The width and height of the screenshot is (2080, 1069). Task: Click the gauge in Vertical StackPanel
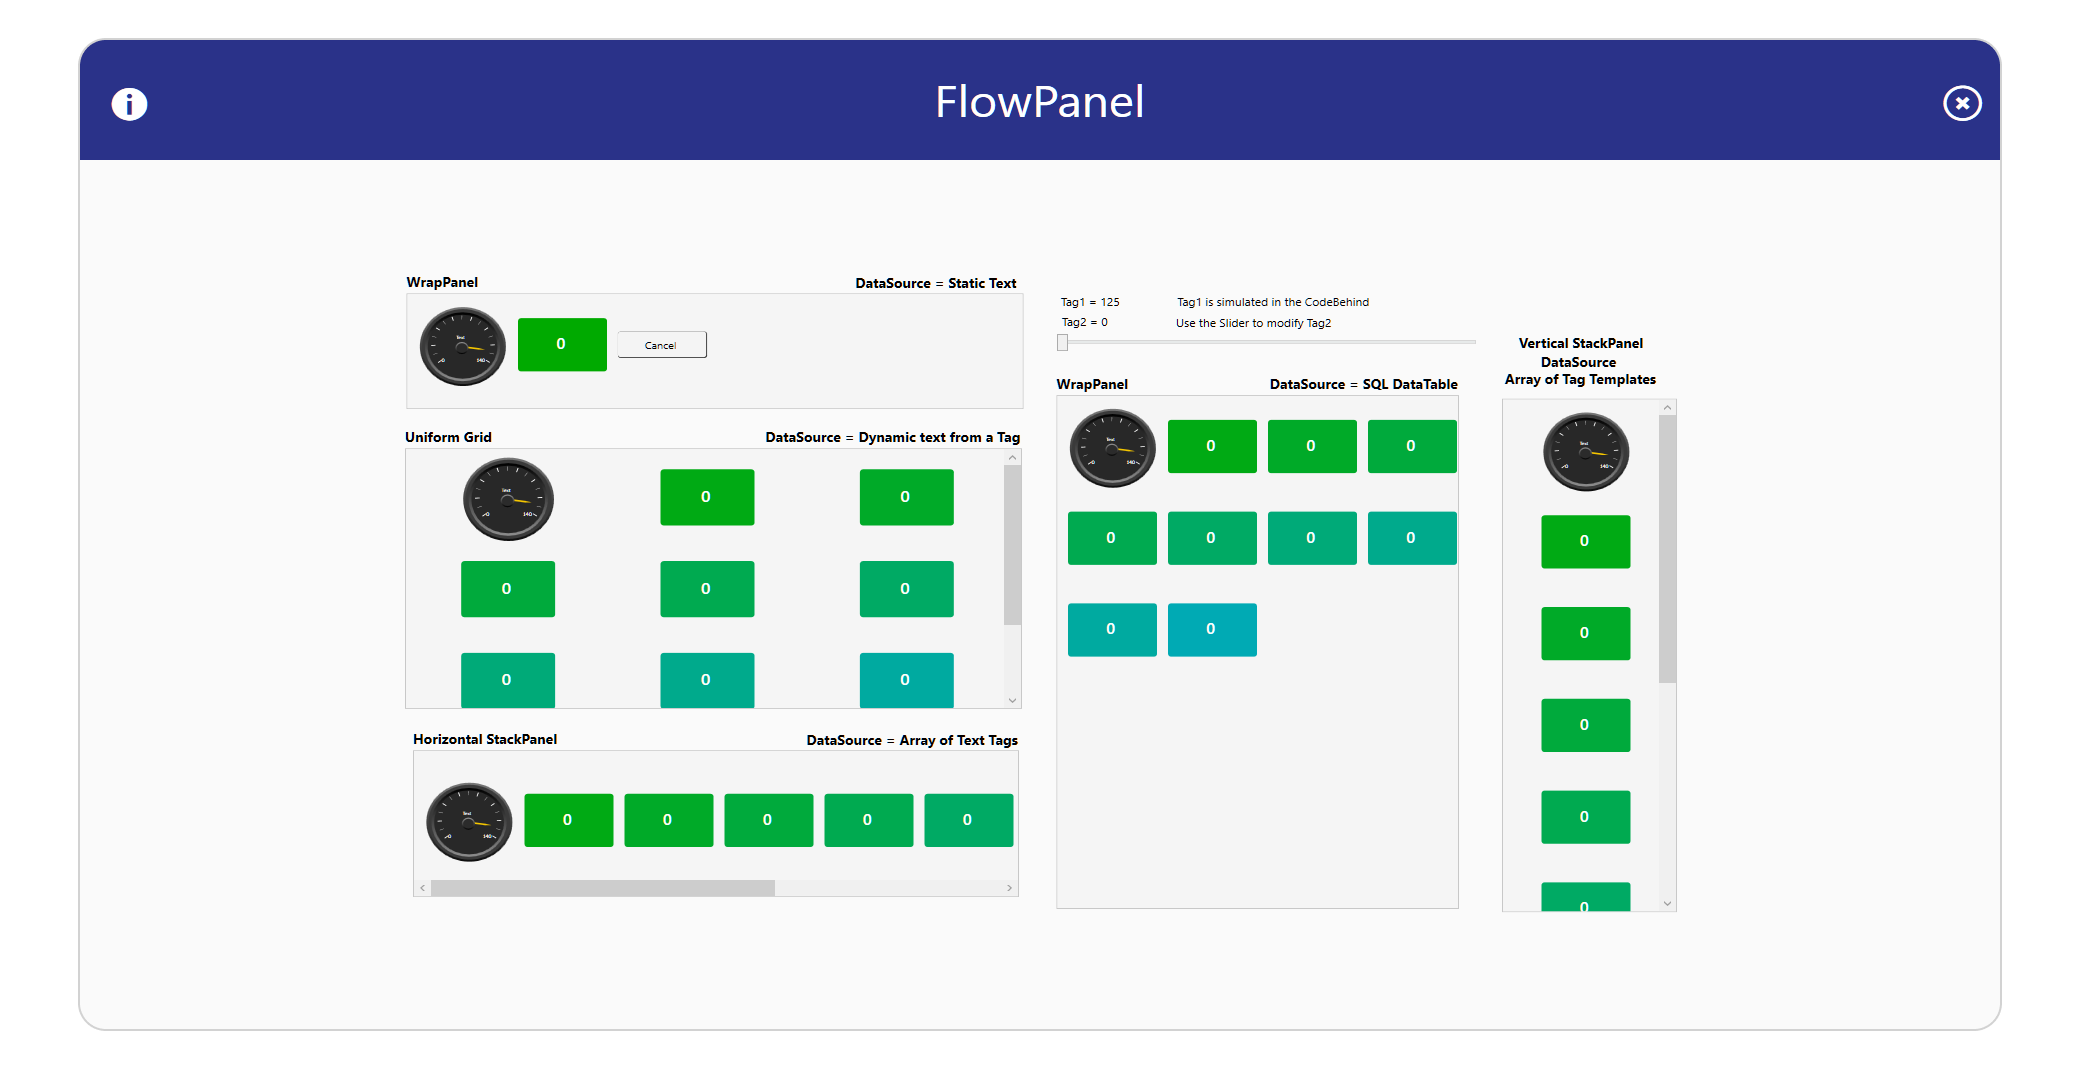click(x=1586, y=452)
